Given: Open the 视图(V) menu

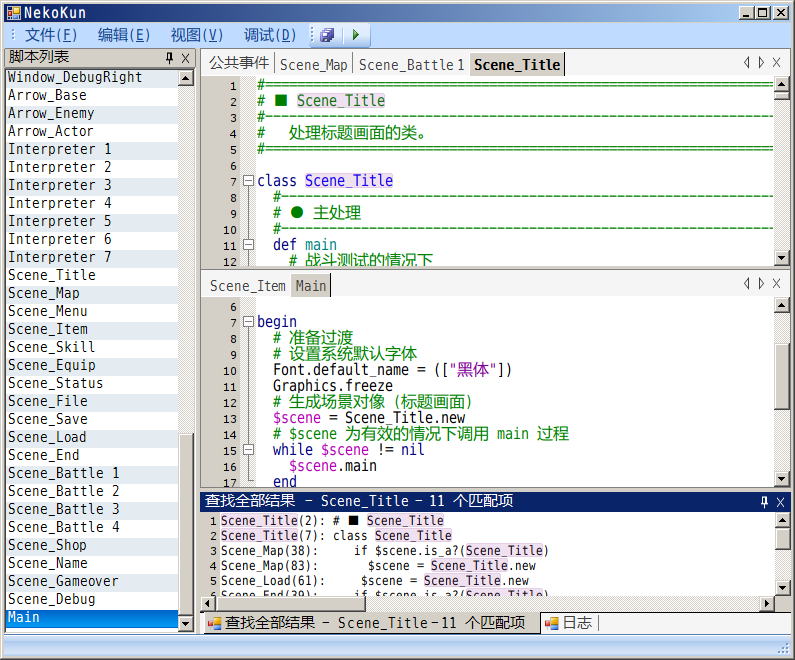Looking at the screenshot, I should [x=197, y=35].
